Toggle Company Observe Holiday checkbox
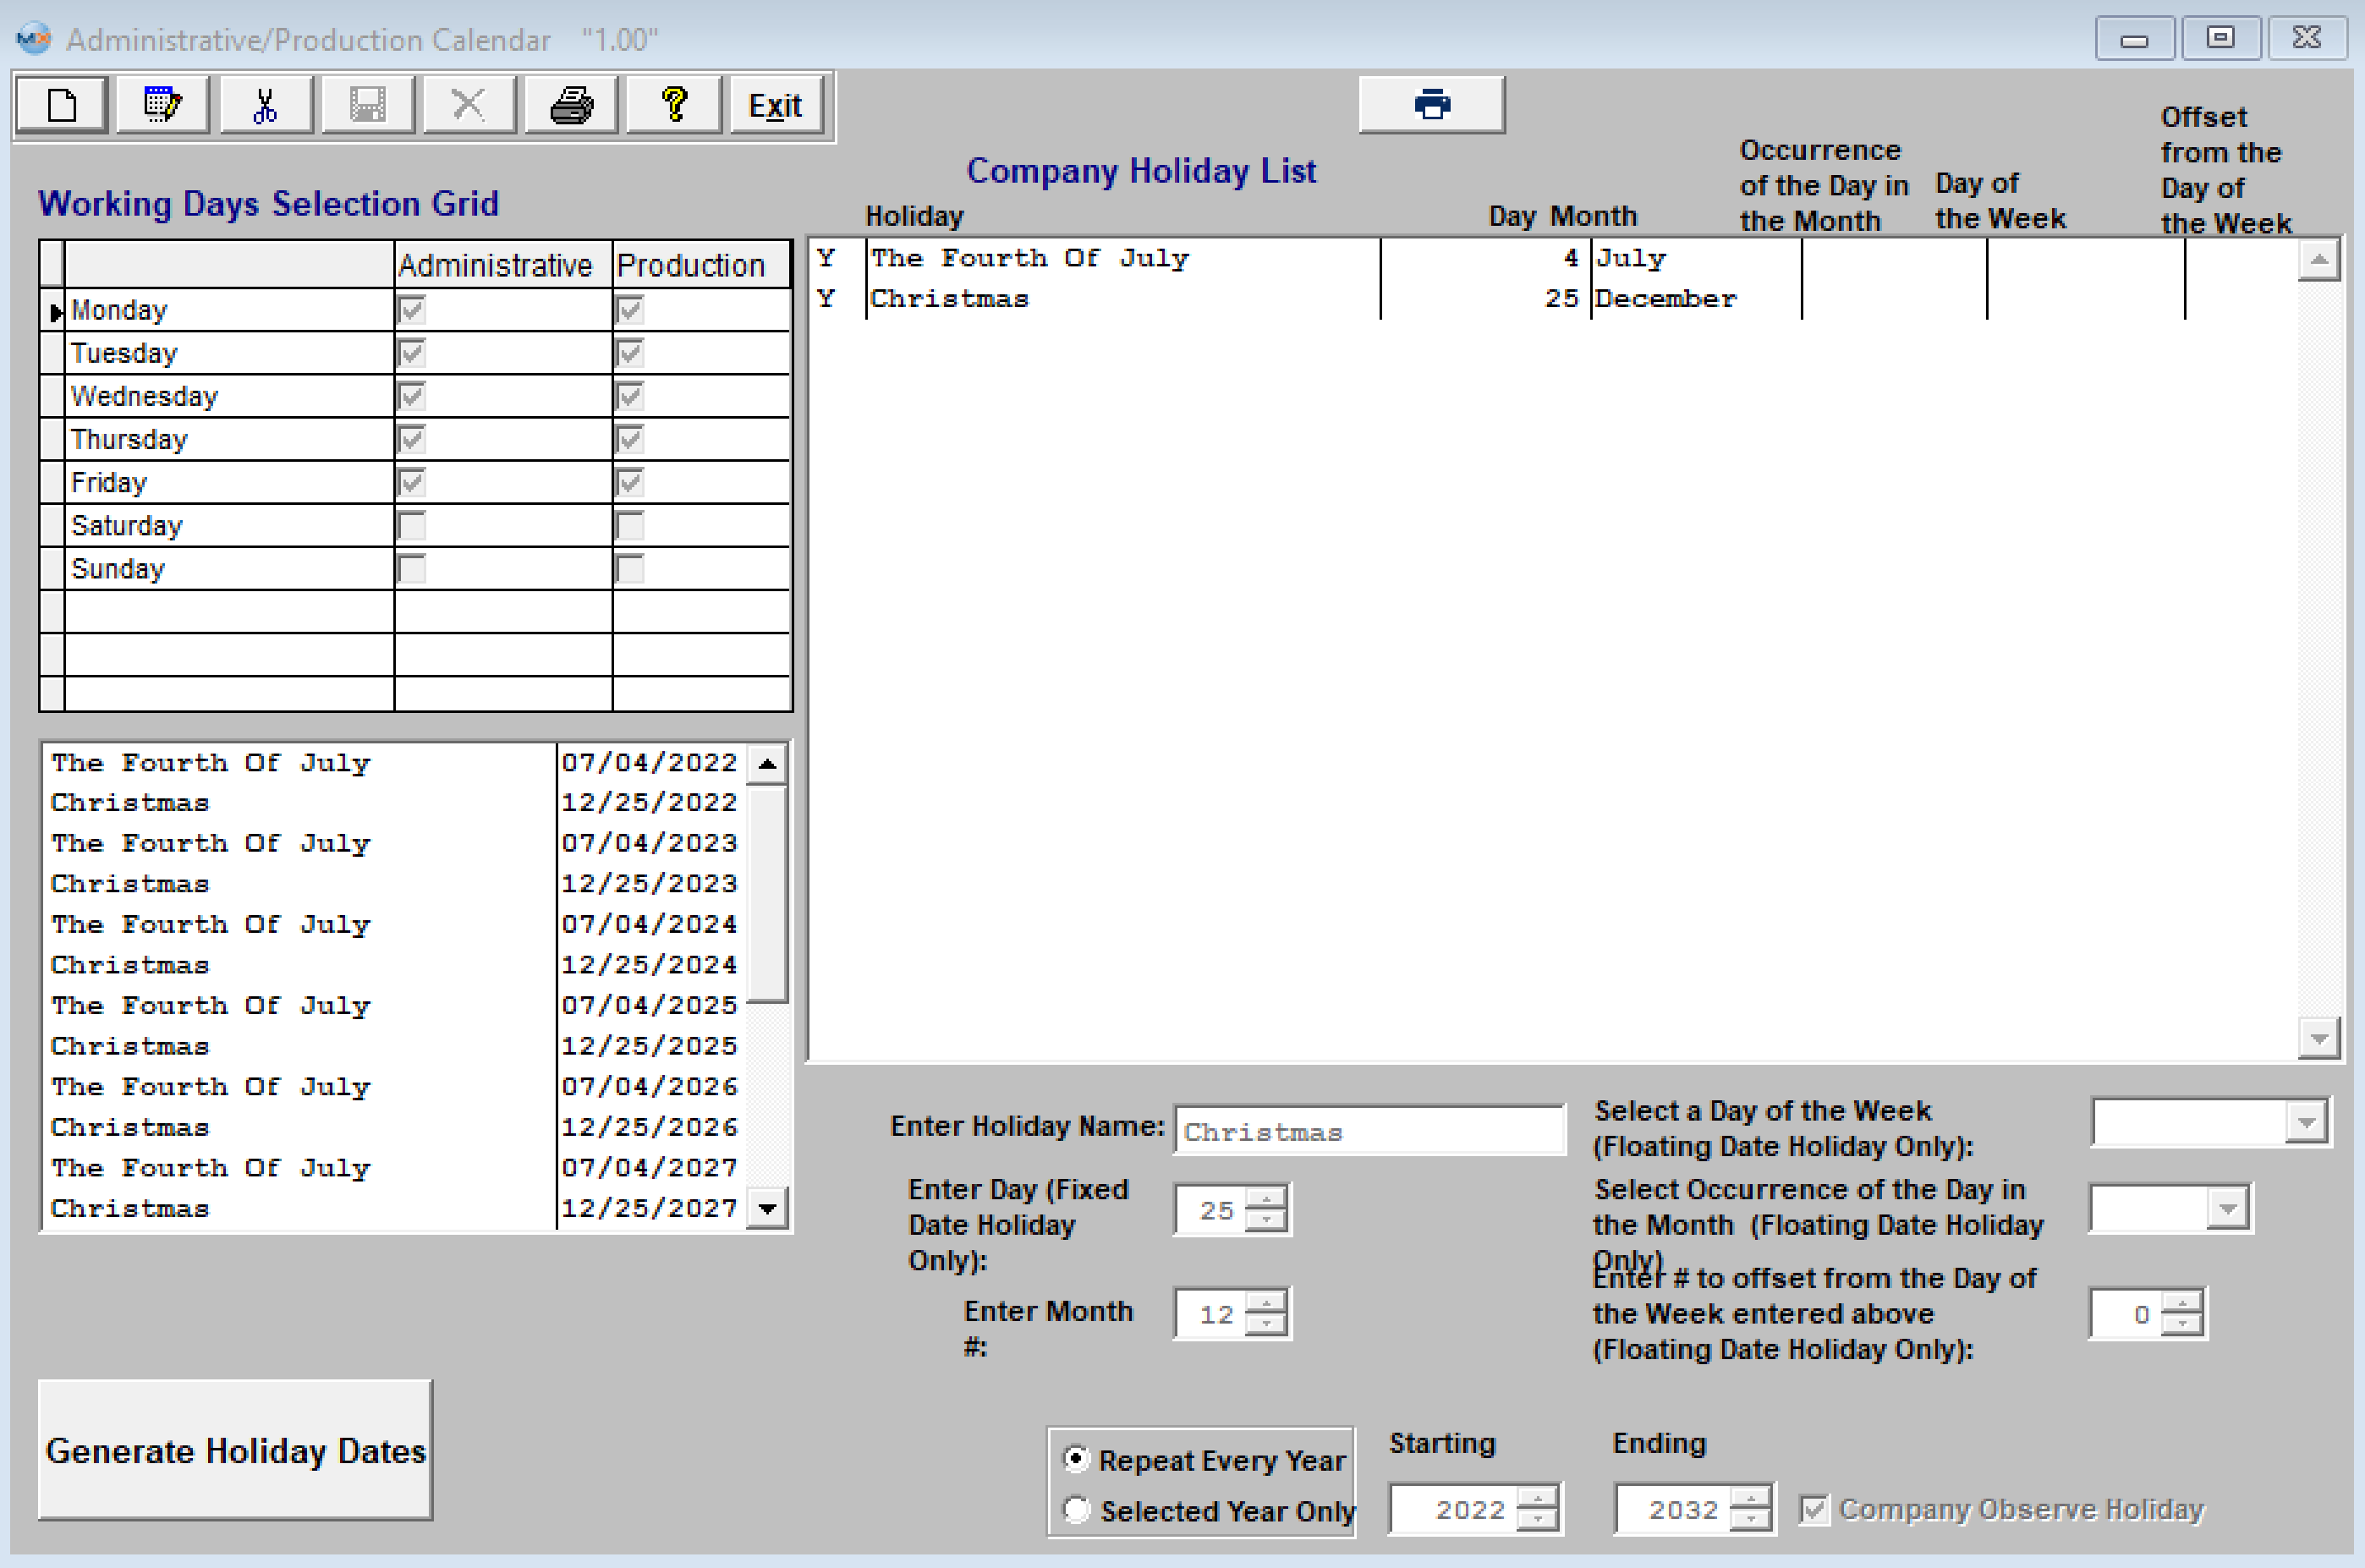 click(x=1814, y=1509)
